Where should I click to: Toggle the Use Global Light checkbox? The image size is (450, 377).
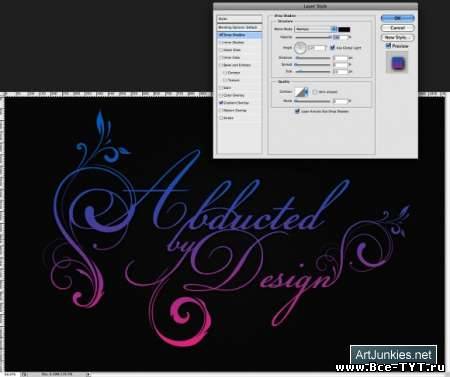pyautogui.click(x=332, y=48)
